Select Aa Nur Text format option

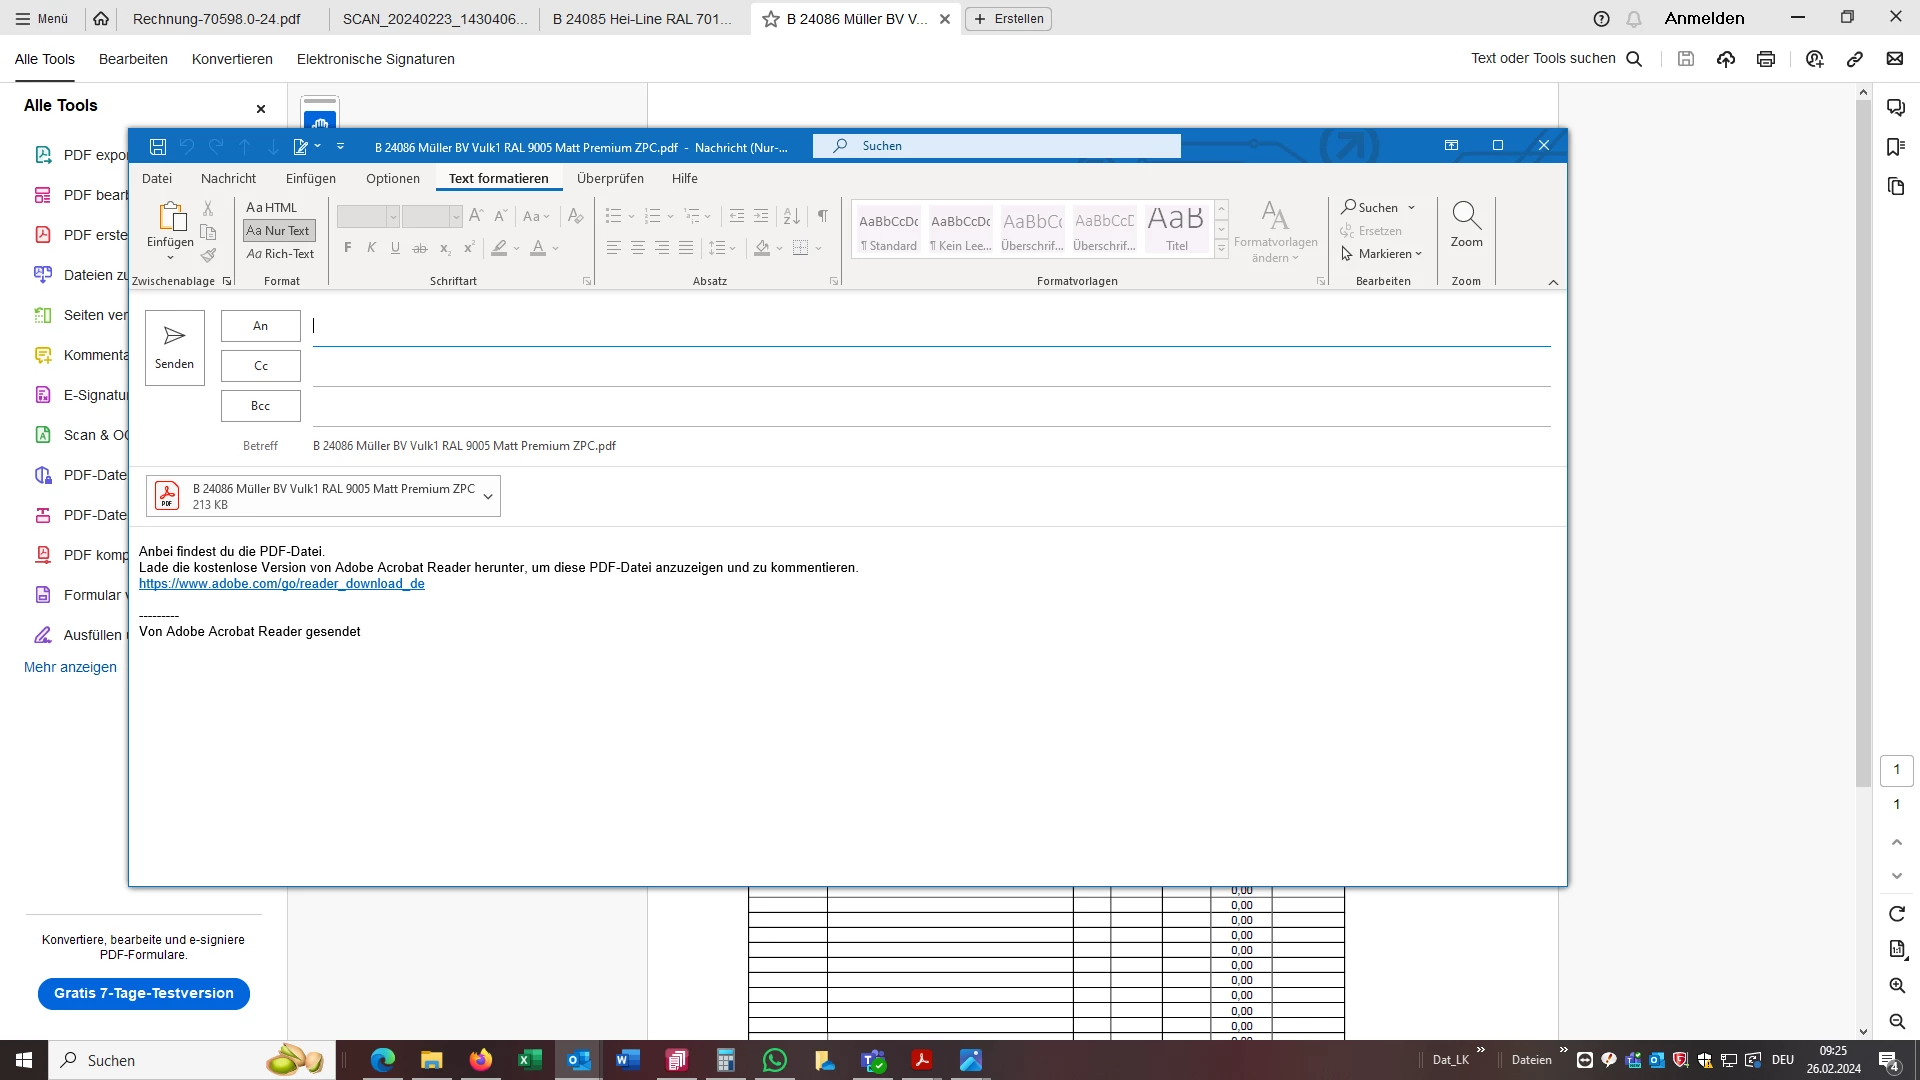pyautogui.click(x=279, y=231)
